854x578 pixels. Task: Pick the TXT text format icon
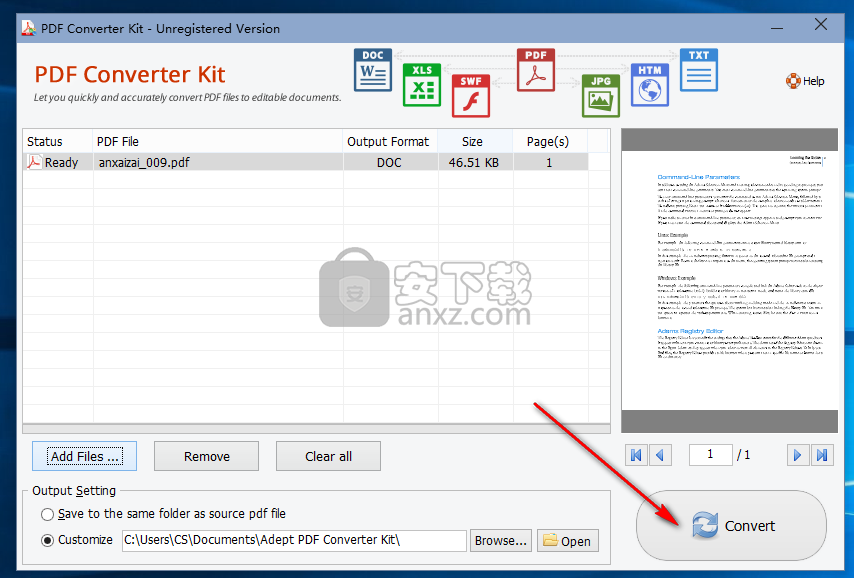pos(699,70)
